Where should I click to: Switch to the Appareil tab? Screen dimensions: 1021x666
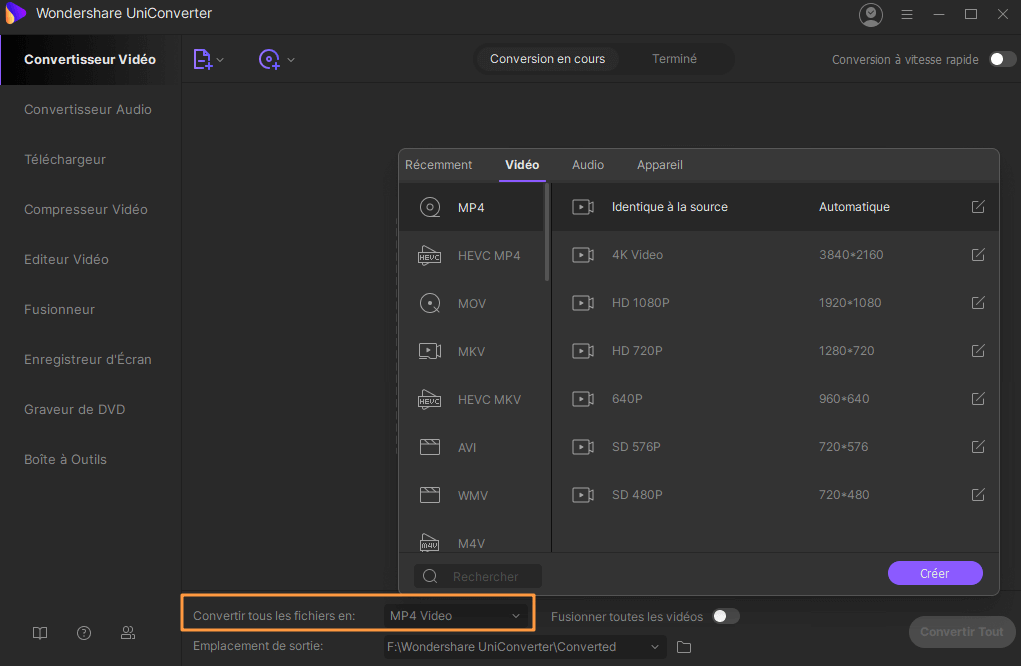660,165
